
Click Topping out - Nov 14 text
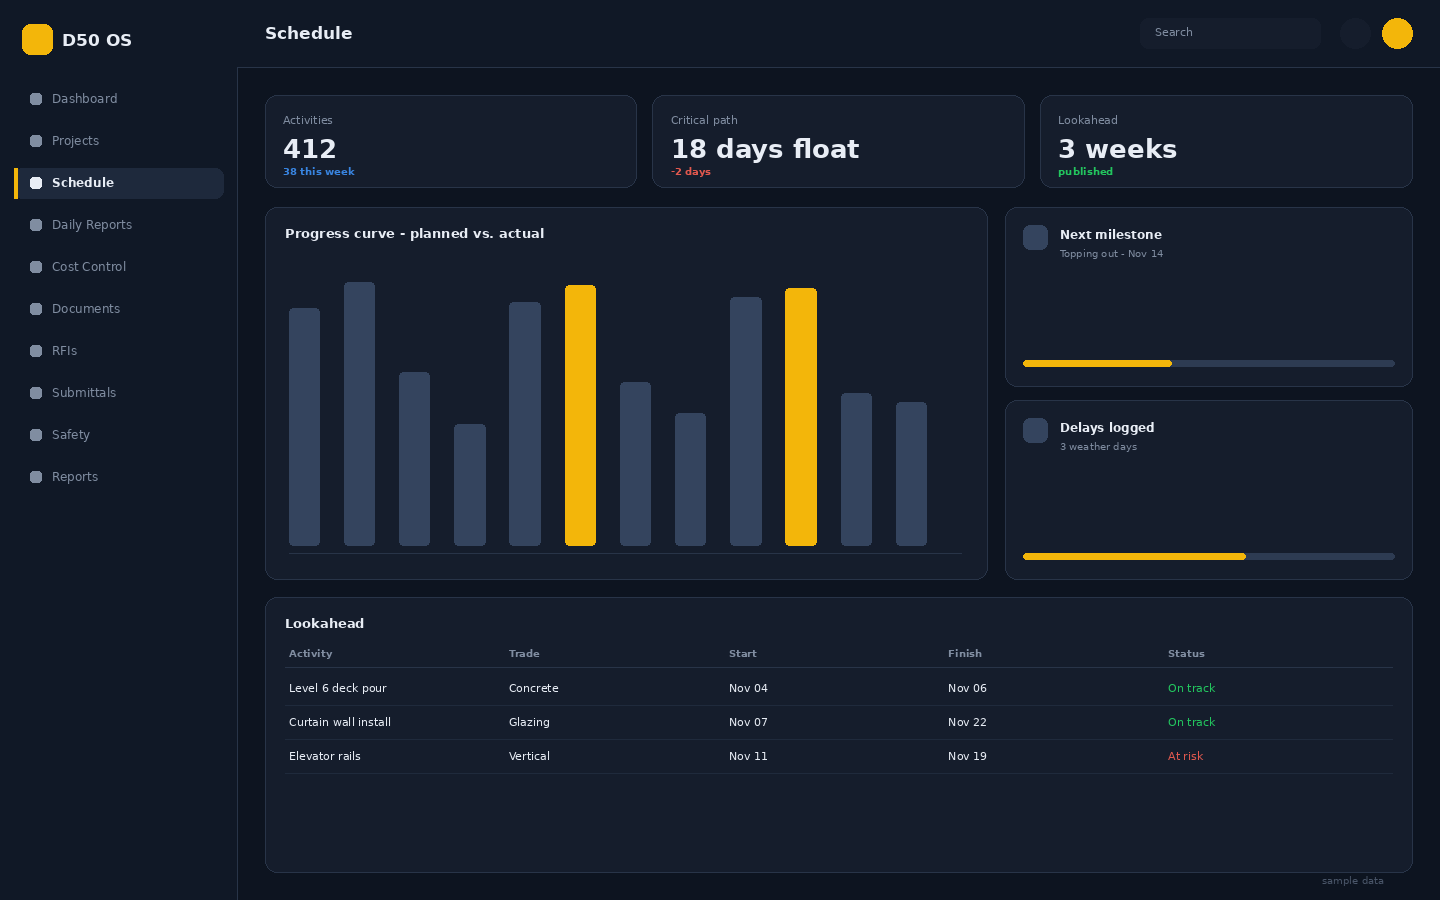click(x=1111, y=254)
